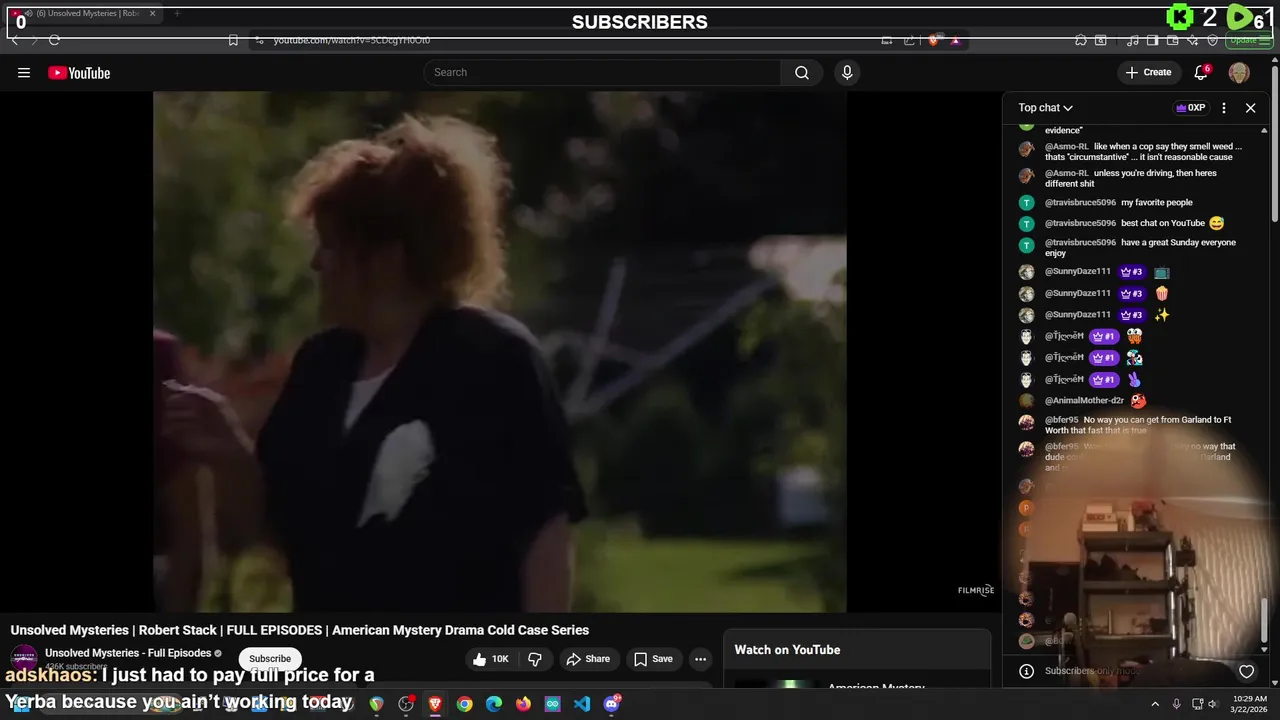Pause the video by clicking the player
This screenshot has height=720, width=1280.
coord(499,351)
